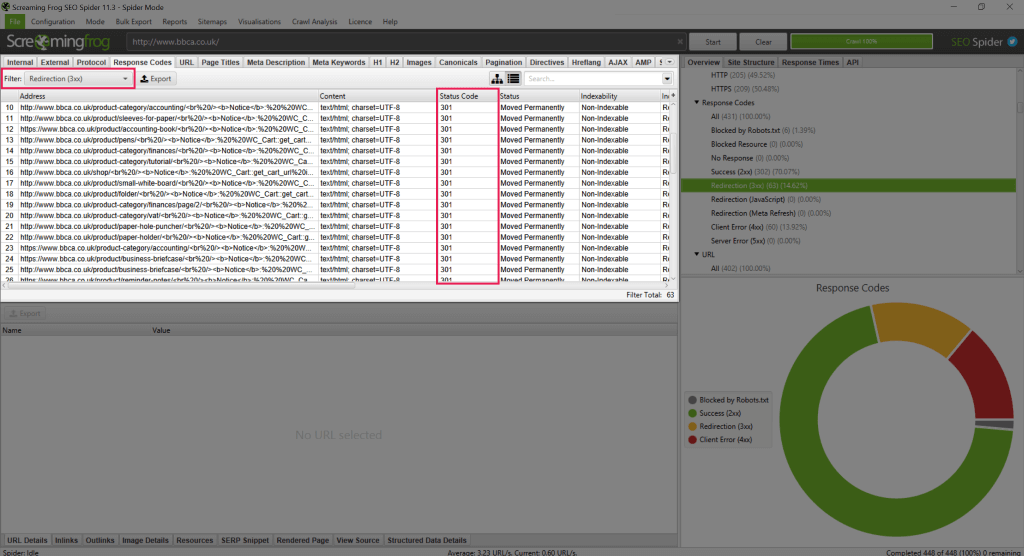The height and width of the screenshot is (556, 1024).
Task: Open the Crawl Analysis menu
Action: 314,22
